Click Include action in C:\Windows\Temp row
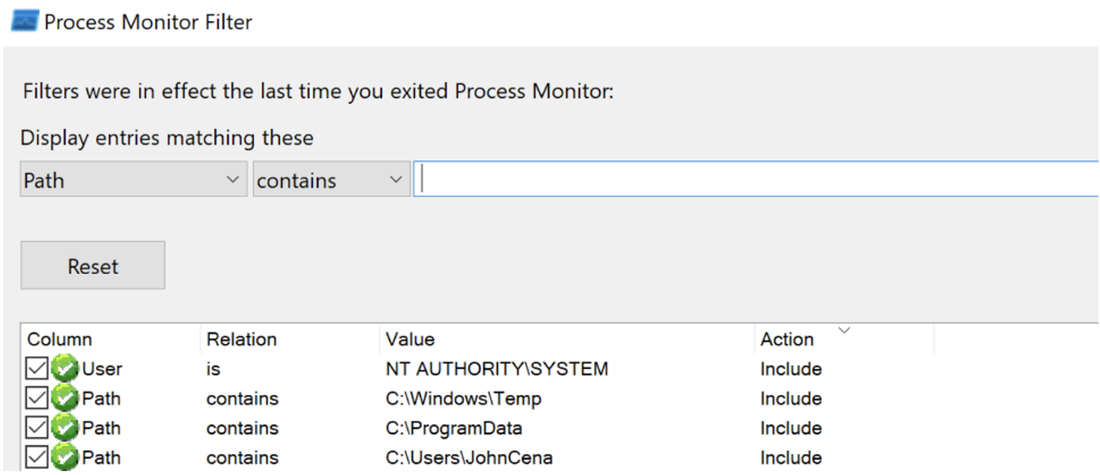The height and width of the screenshot is (475, 1100). click(x=791, y=399)
